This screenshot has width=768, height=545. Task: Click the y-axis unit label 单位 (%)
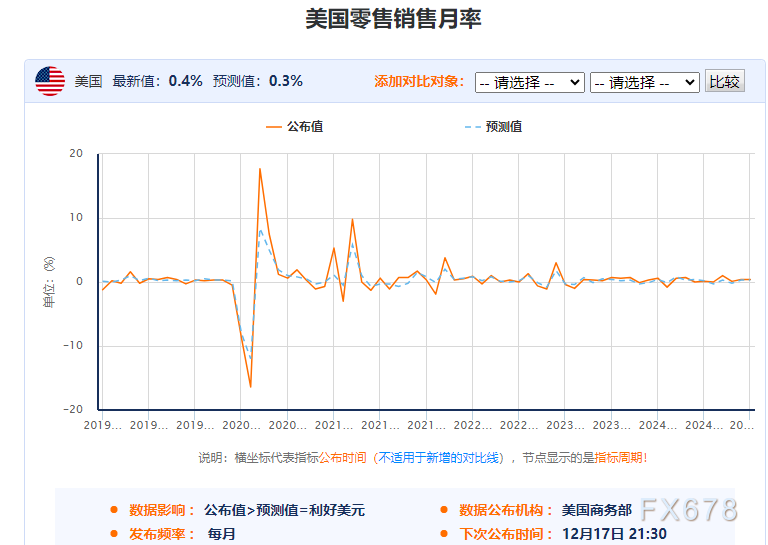(49, 282)
